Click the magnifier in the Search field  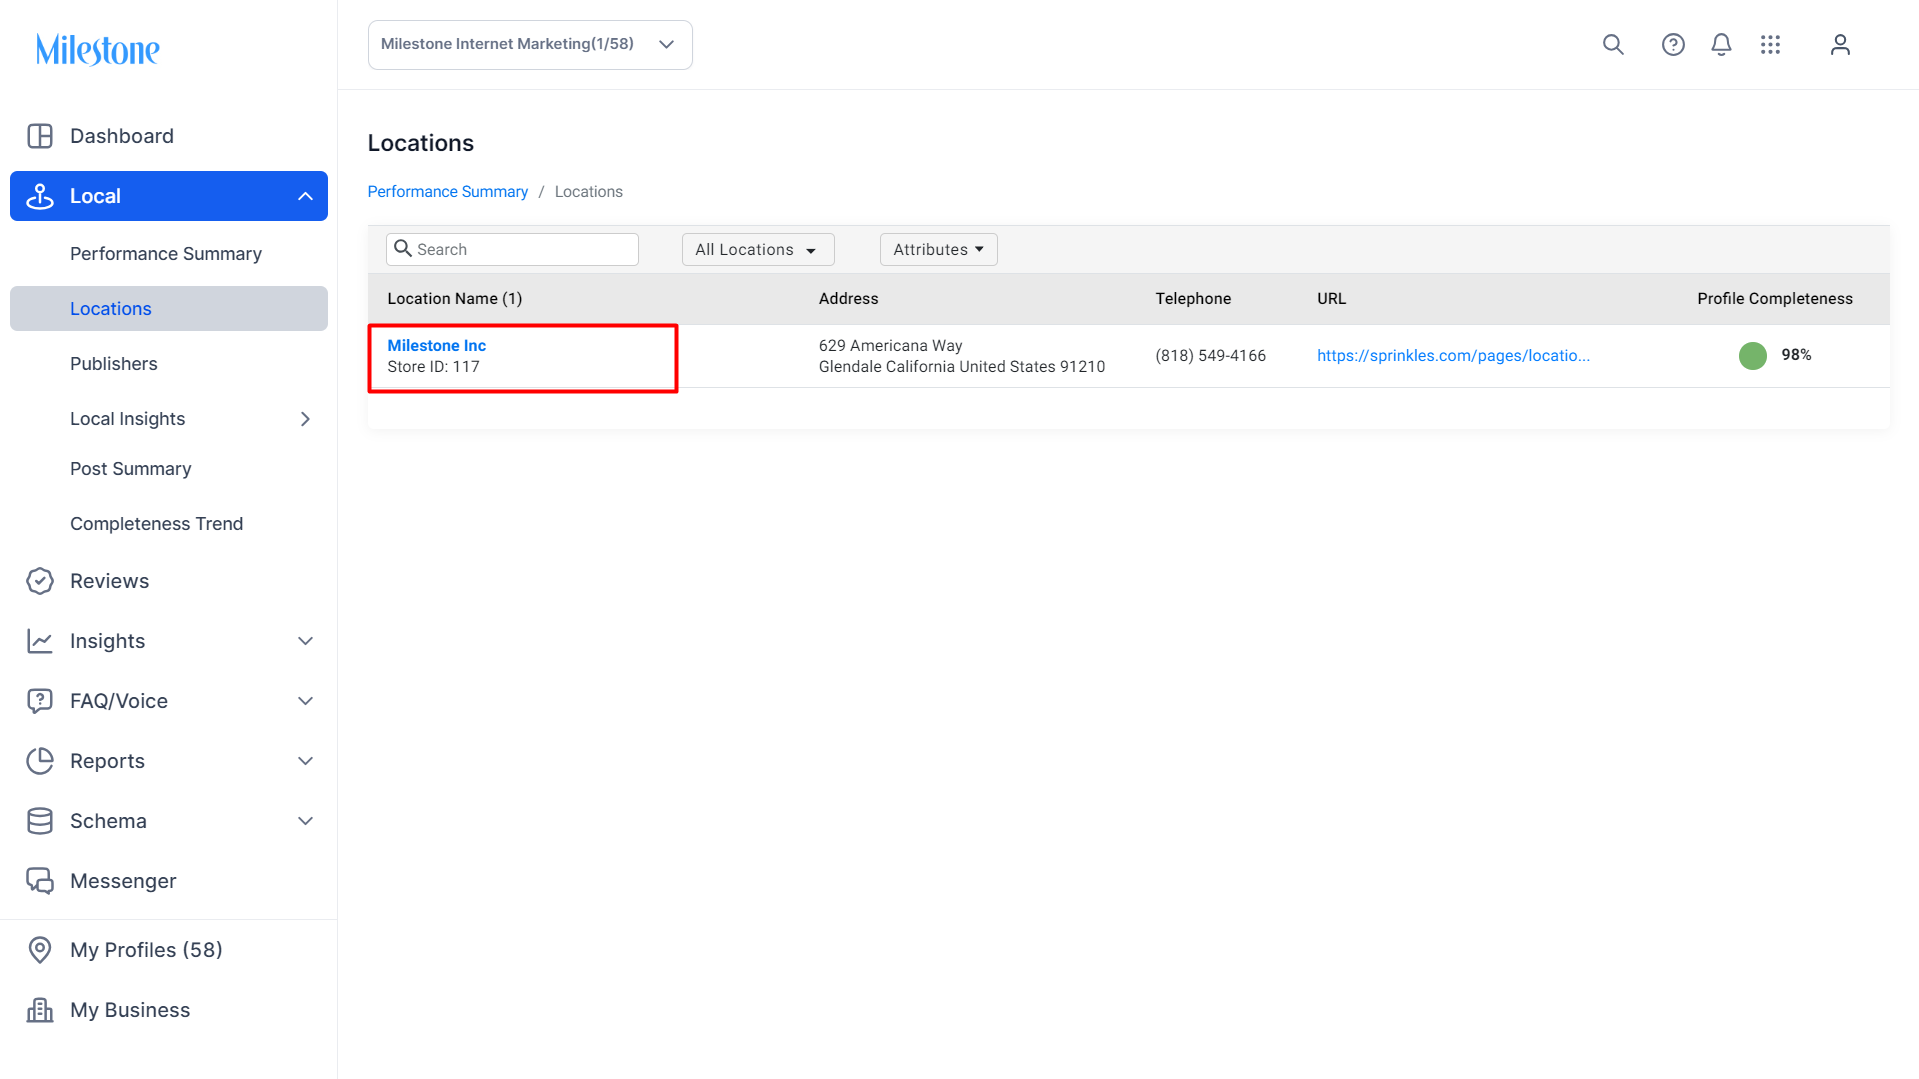point(403,248)
